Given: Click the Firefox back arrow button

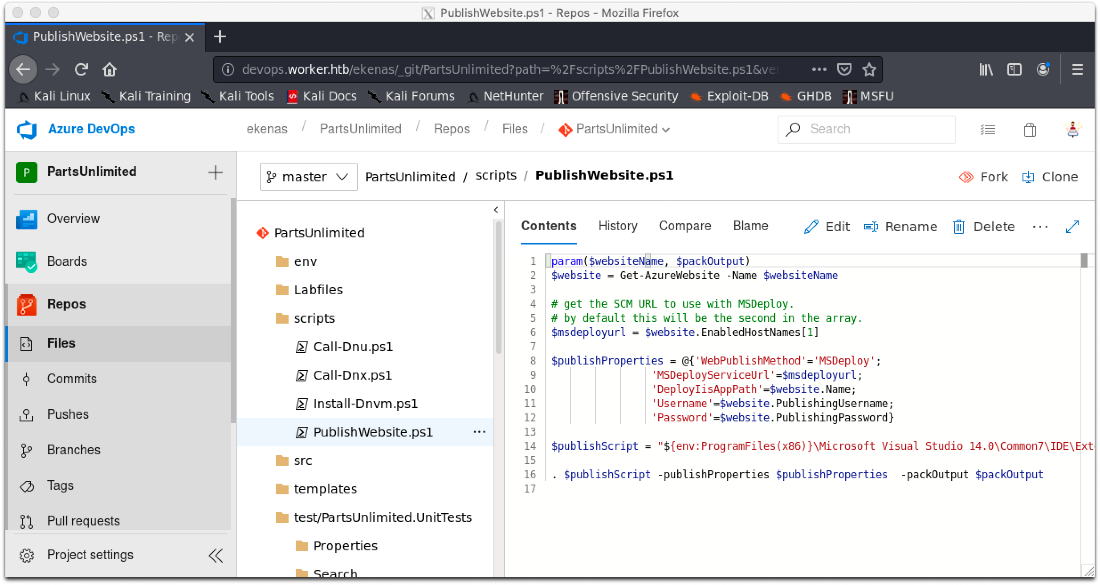Looking at the screenshot, I should pyautogui.click(x=23, y=69).
